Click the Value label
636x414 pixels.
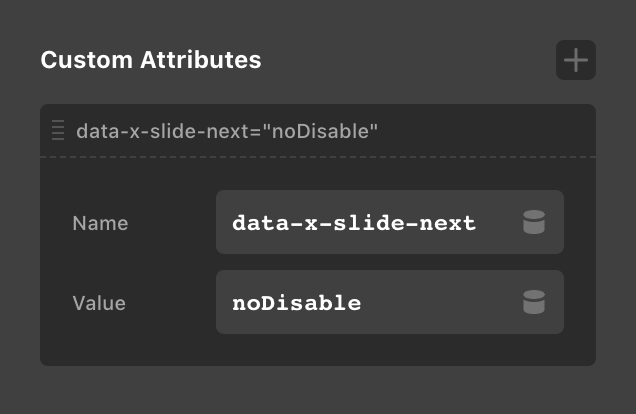coord(99,302)
